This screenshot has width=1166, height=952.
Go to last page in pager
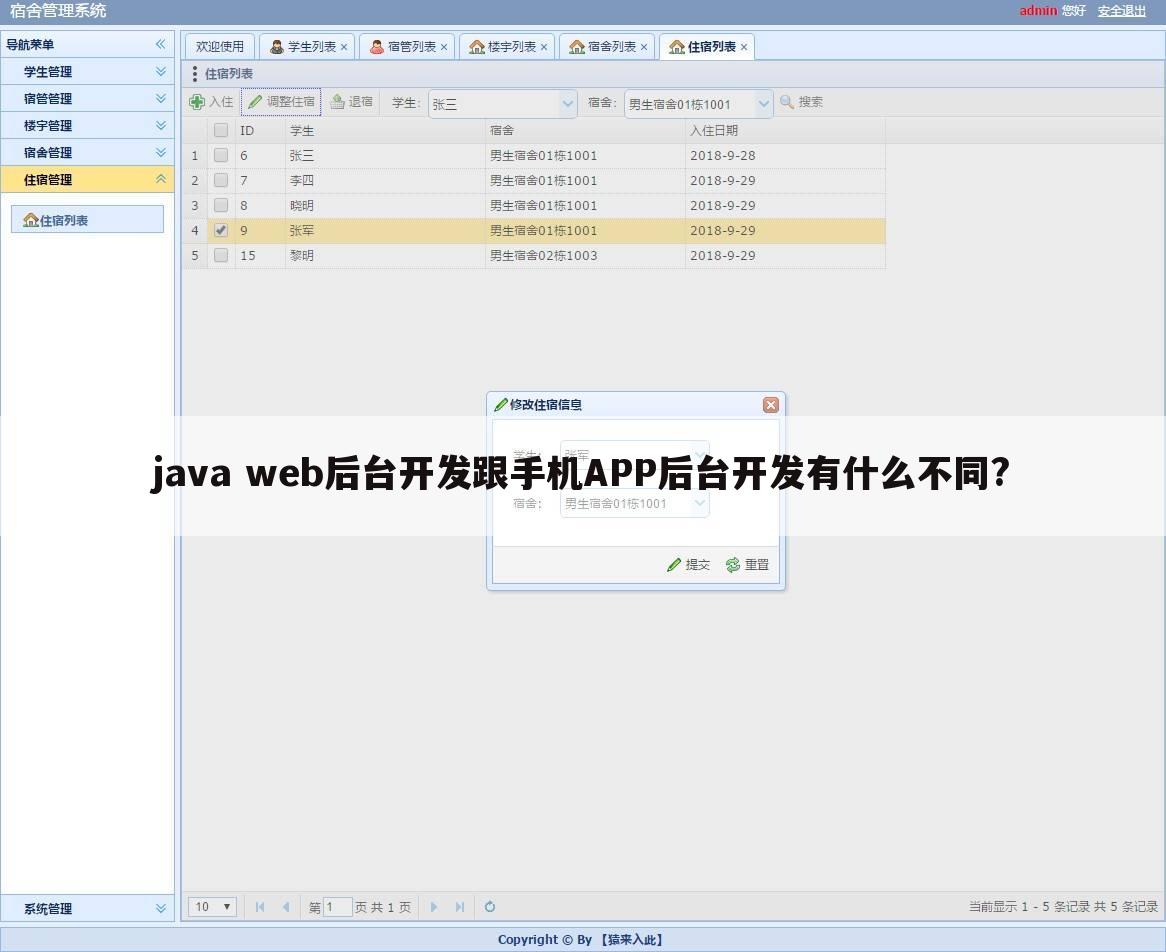pos(460,907)
